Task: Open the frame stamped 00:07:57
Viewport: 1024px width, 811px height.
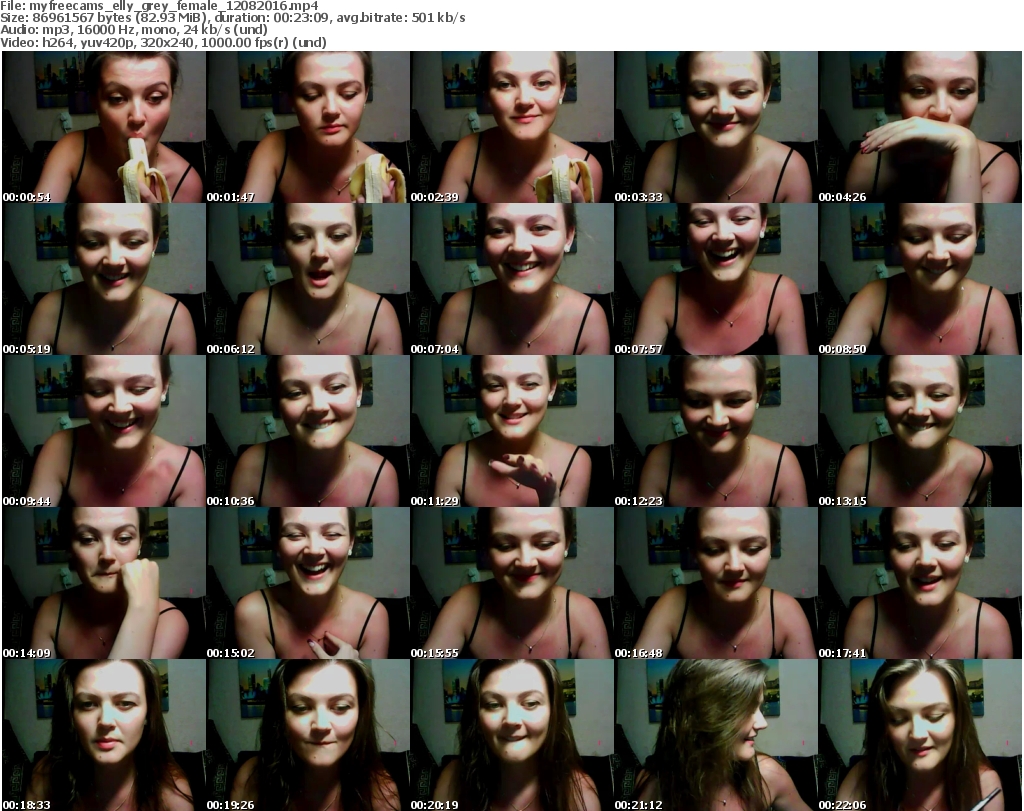Action: pyautogui.click(x=716, y=279)
